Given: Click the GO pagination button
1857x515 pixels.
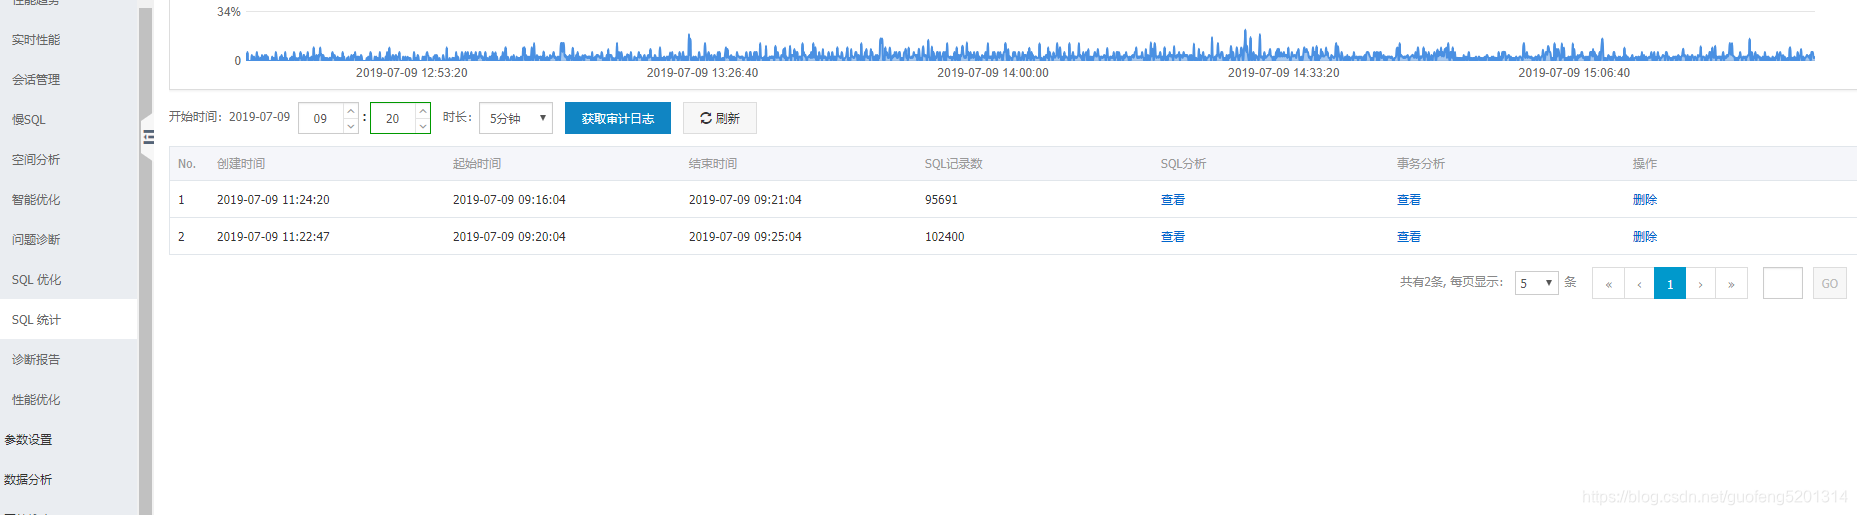Looking at the screenshot, I should [1830, 283].
